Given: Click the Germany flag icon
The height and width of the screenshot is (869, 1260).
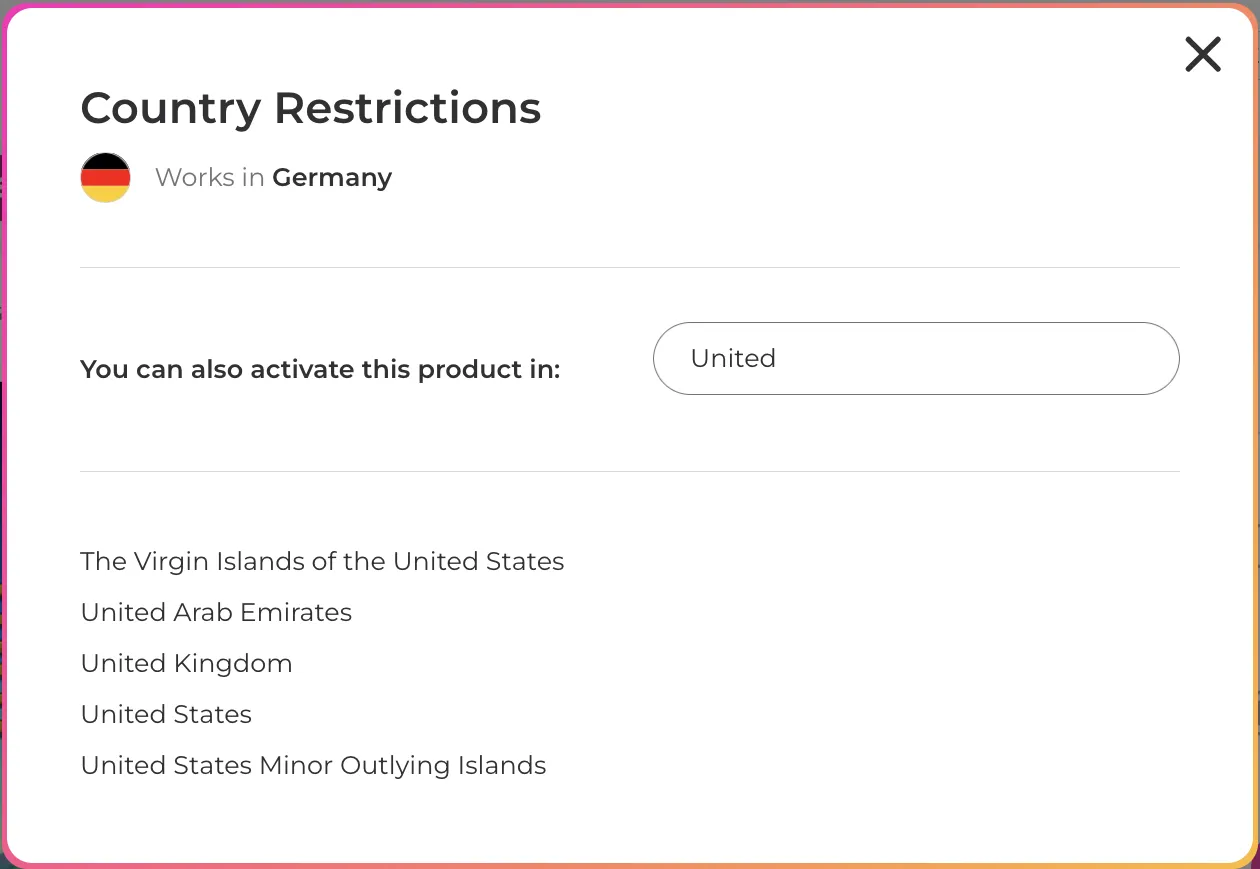Looking at the screenshot, I should pyautogui.click(x=105, y=178).
